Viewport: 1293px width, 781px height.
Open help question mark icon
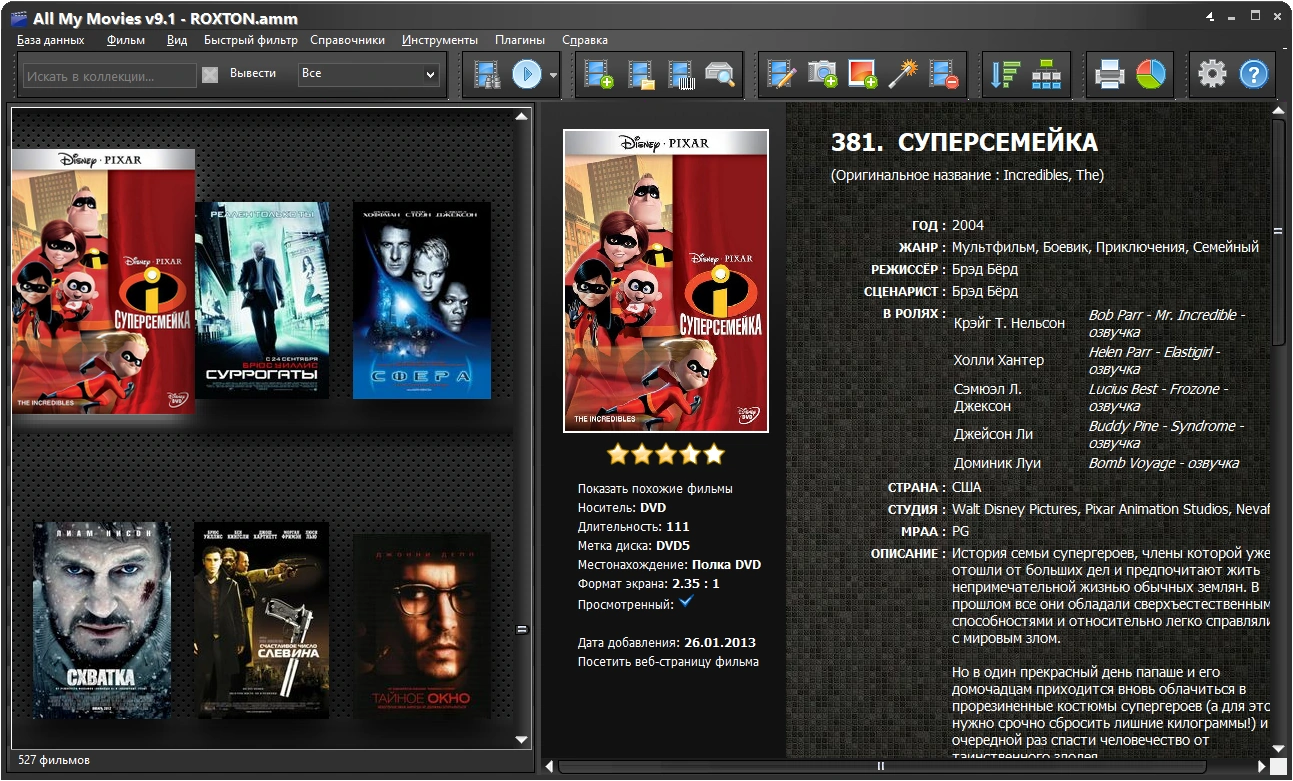[x=1253, y=75]
